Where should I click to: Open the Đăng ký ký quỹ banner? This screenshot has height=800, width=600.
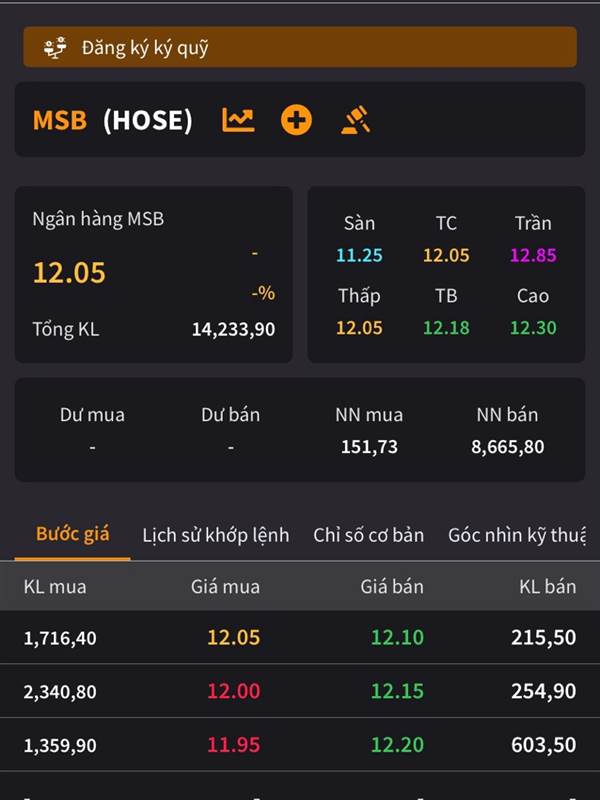(300, 47)
